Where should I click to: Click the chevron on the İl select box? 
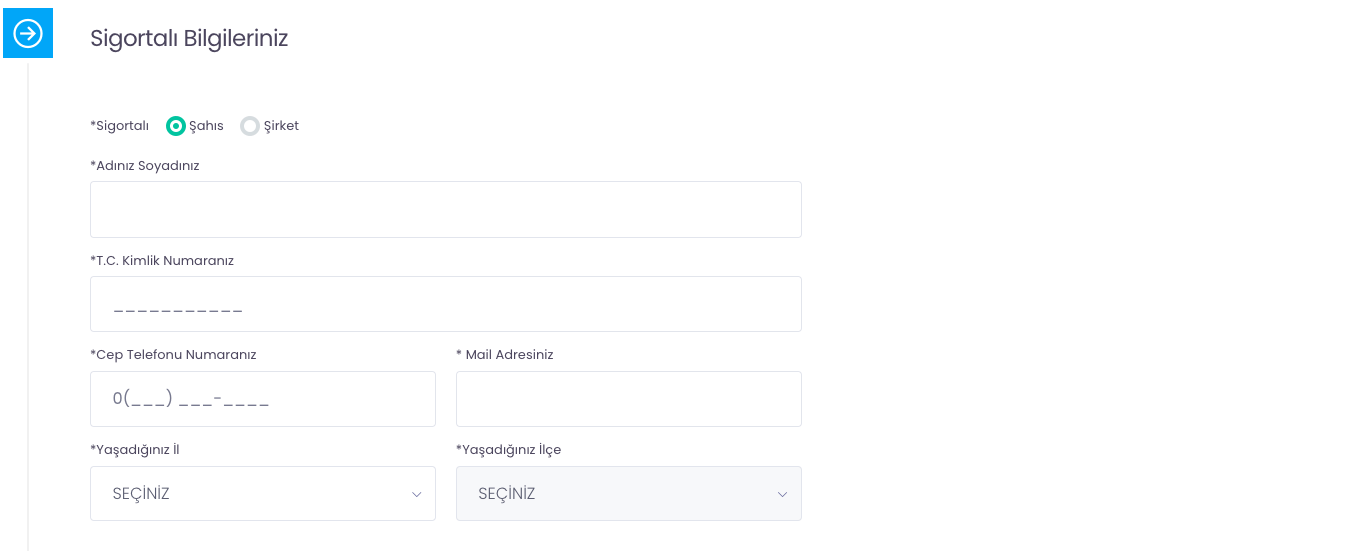pyautogui.click(x=417, y=494)
